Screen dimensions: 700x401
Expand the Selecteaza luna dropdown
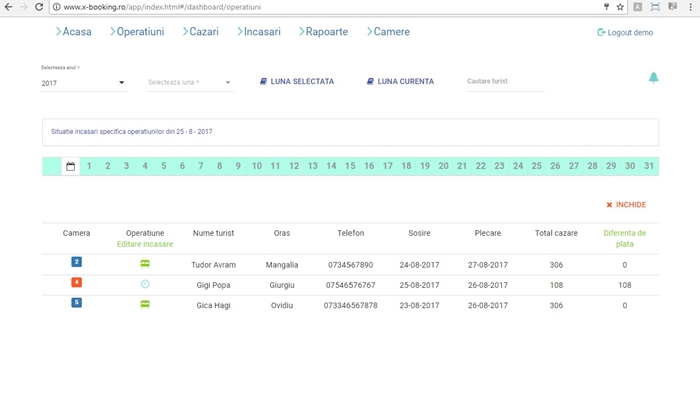(190, 83)
